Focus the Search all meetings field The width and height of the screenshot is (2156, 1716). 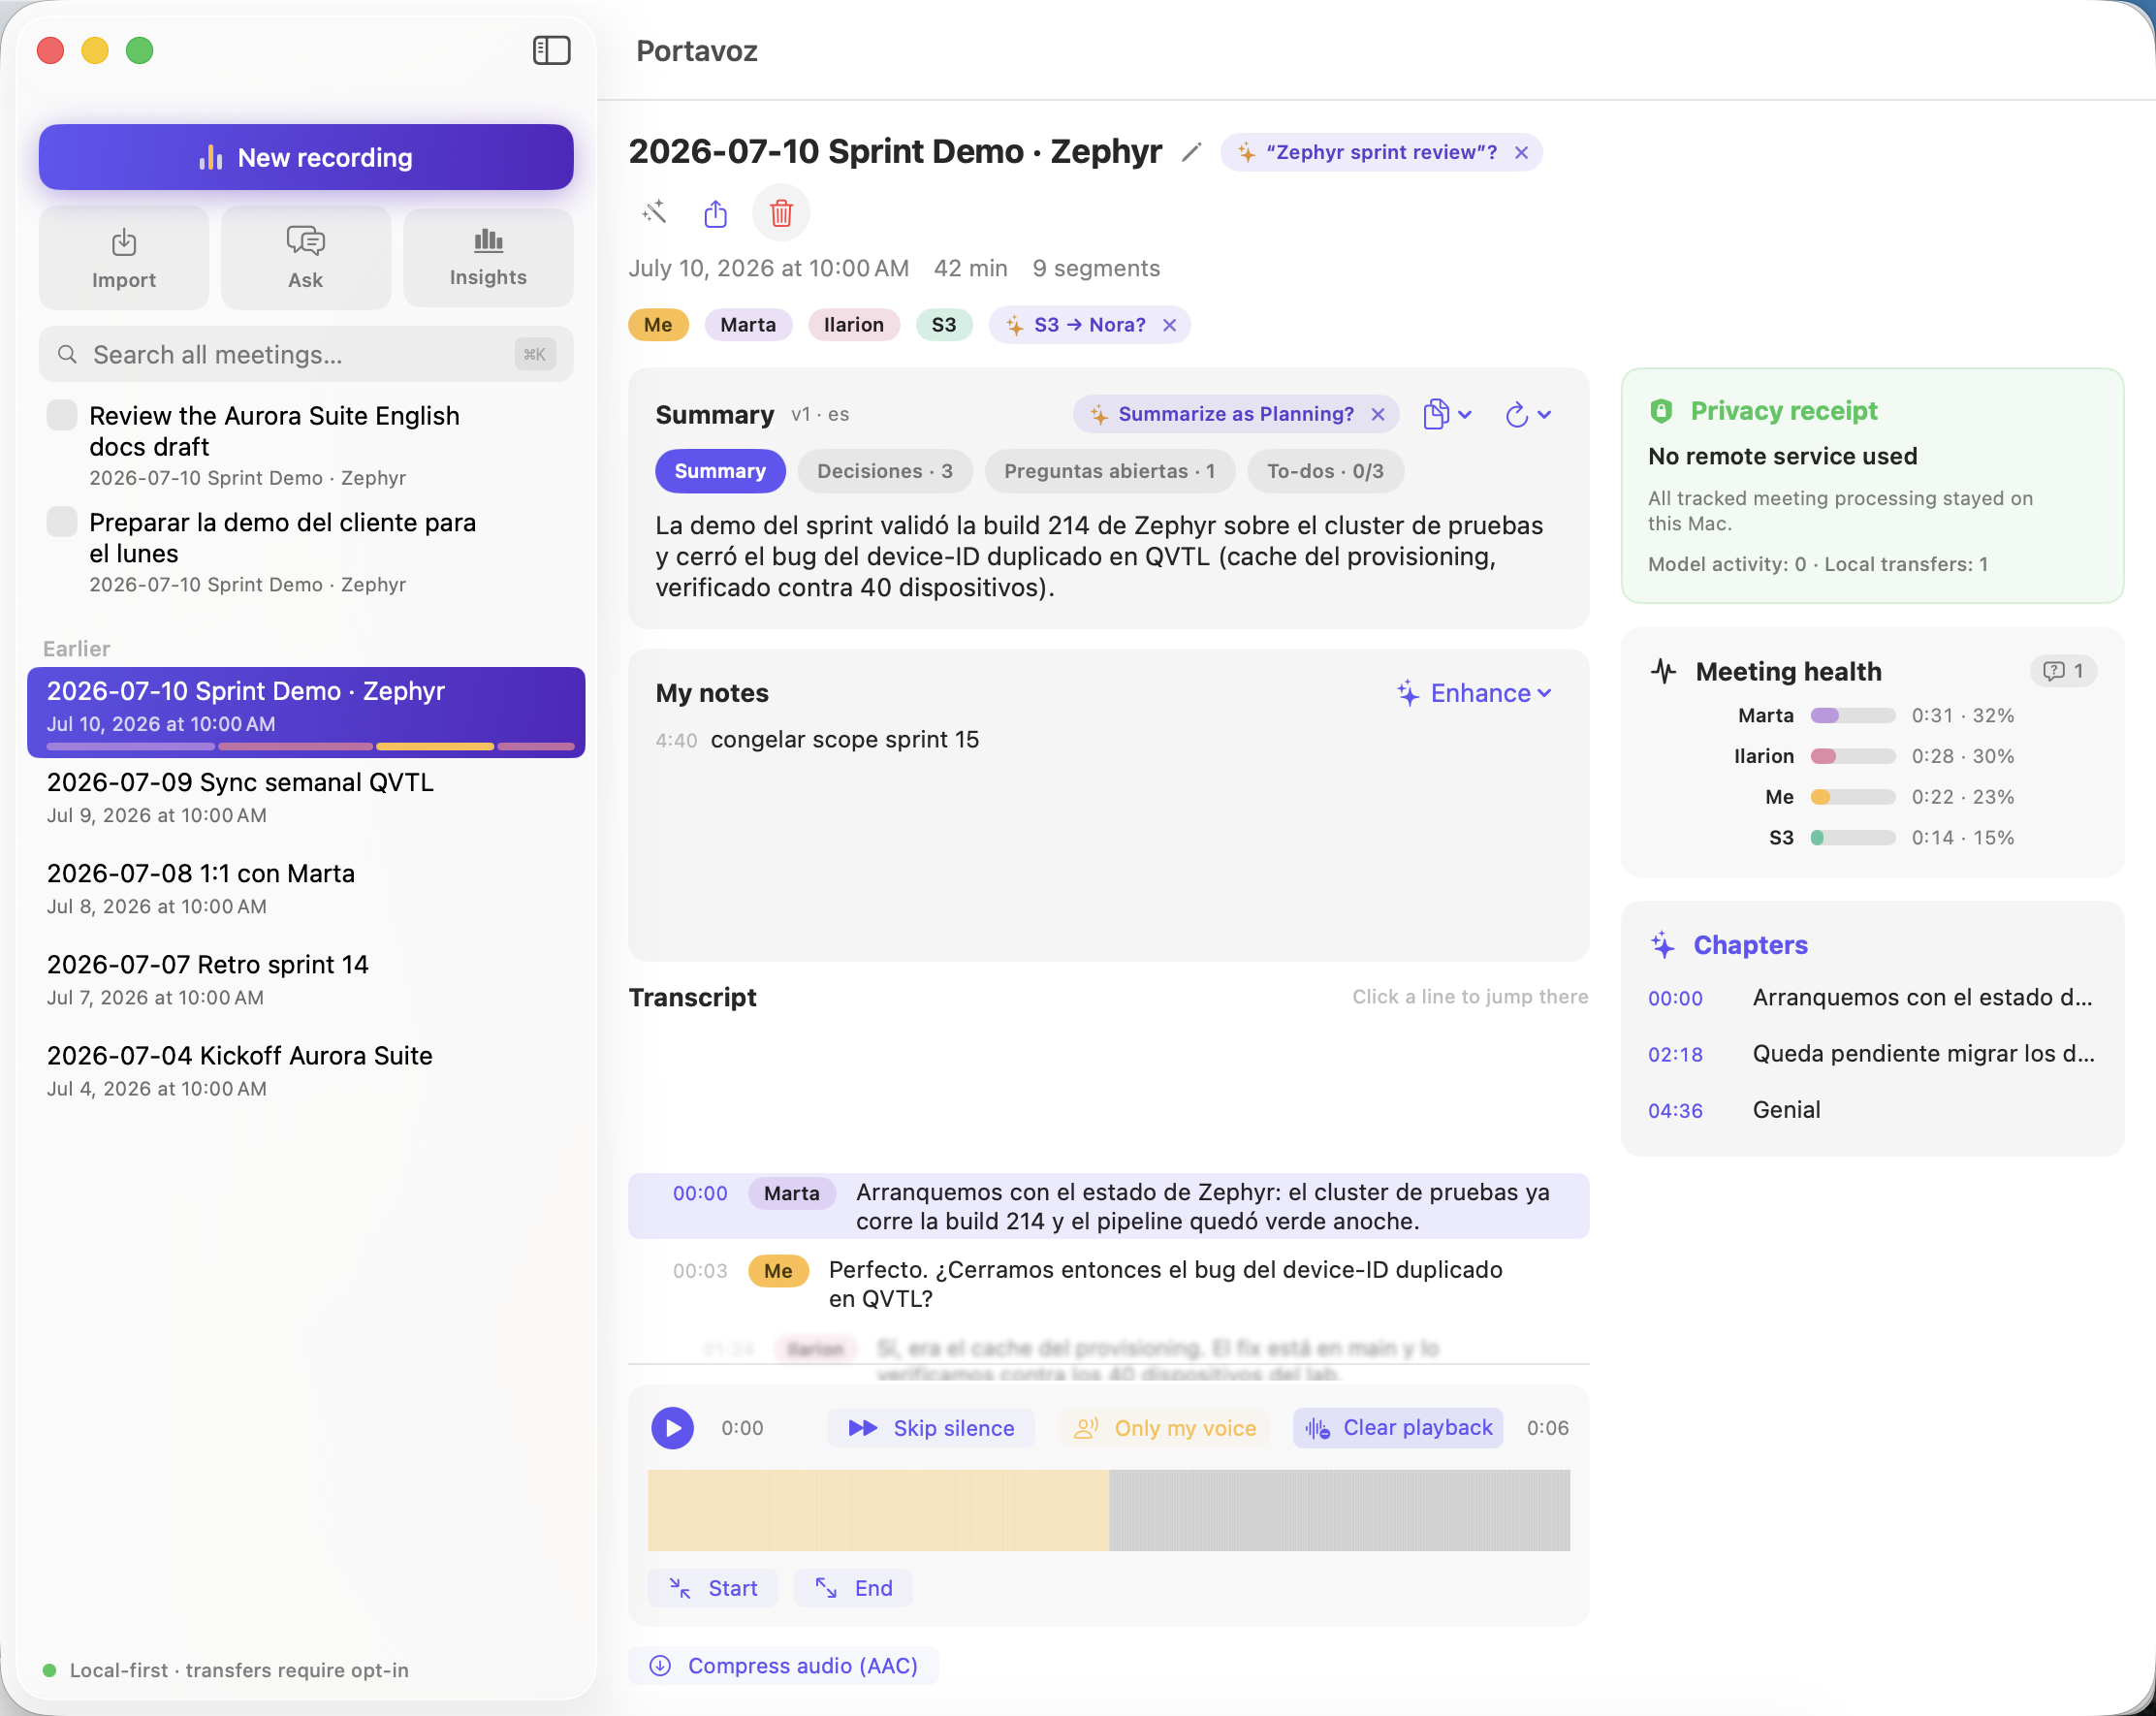coord(306,354)
